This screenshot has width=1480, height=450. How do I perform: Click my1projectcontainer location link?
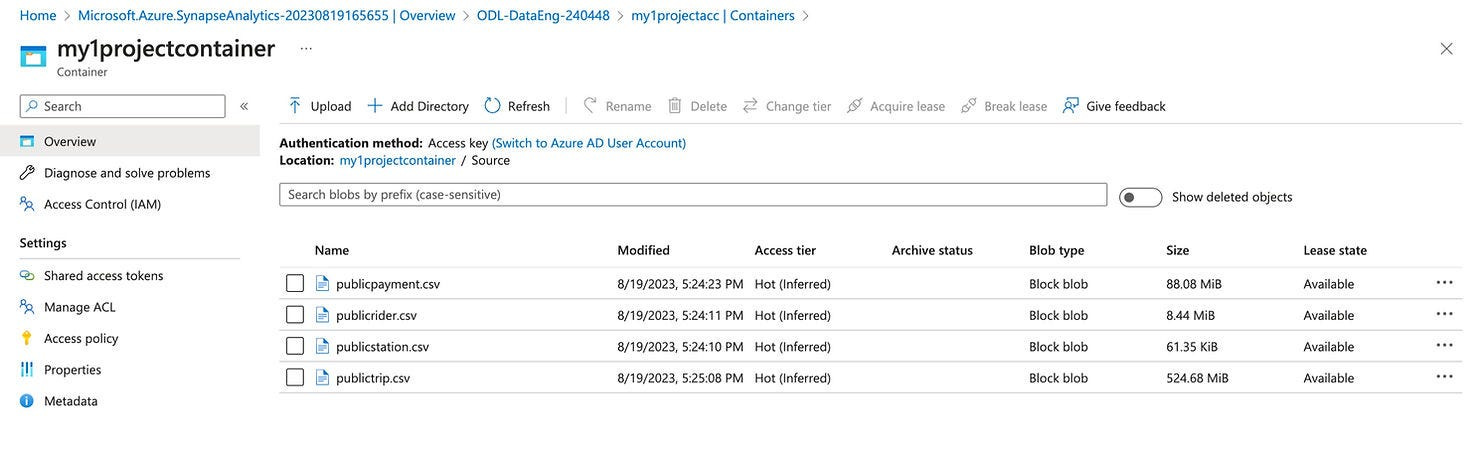point(397,160)
